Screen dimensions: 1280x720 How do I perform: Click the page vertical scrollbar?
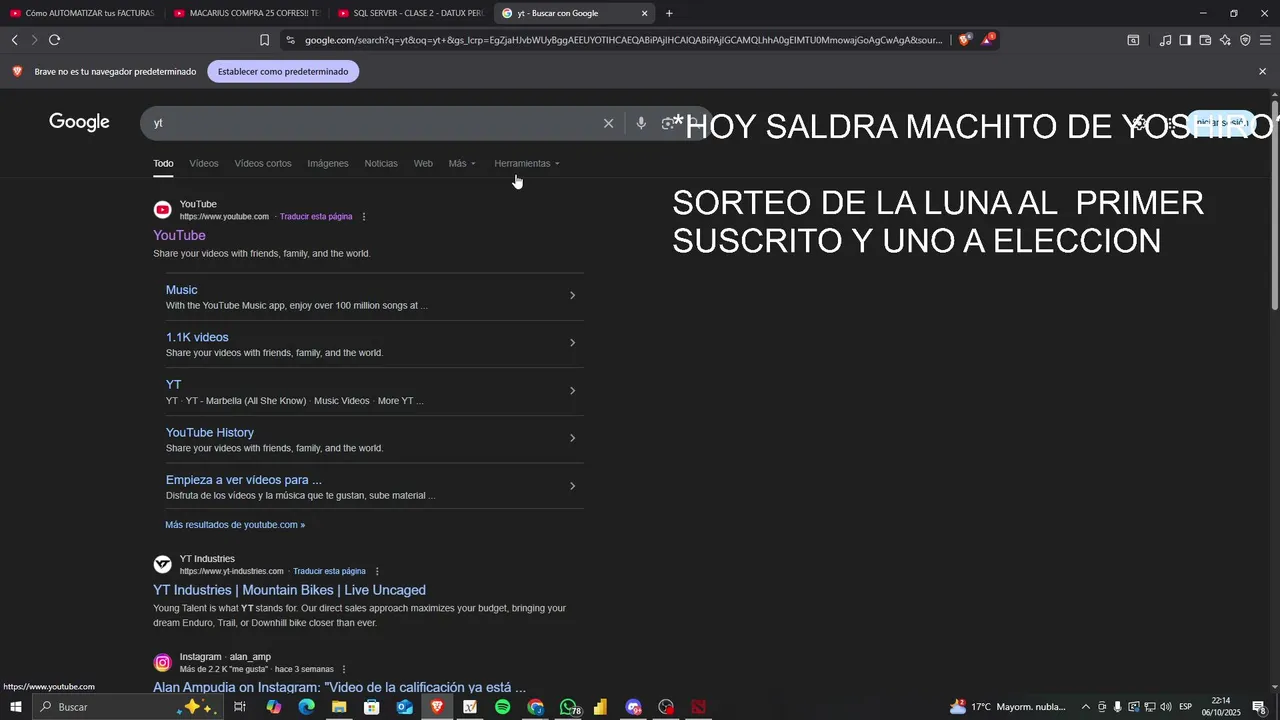click(x=1274, y=205)
